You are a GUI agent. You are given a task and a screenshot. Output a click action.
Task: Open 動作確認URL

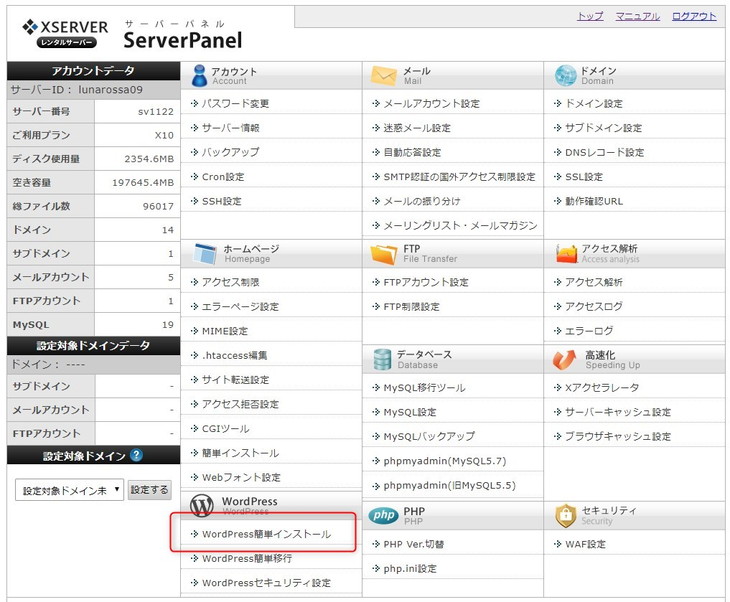[x=594, y=201]
